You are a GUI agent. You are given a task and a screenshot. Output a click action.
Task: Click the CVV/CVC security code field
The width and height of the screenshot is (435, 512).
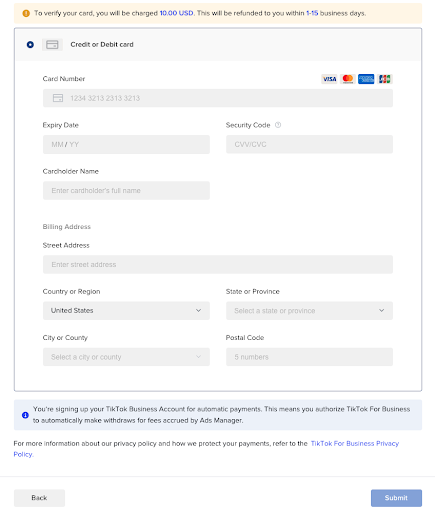pyautogui.click(x=309, y=144)
